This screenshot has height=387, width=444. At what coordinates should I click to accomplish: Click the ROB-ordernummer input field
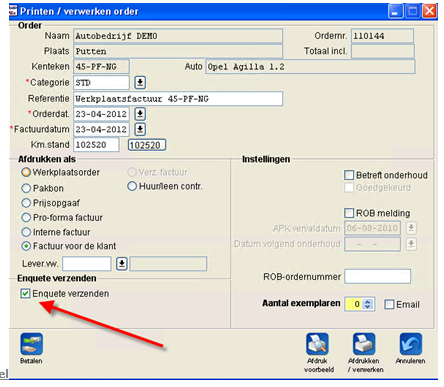point(377,276)
